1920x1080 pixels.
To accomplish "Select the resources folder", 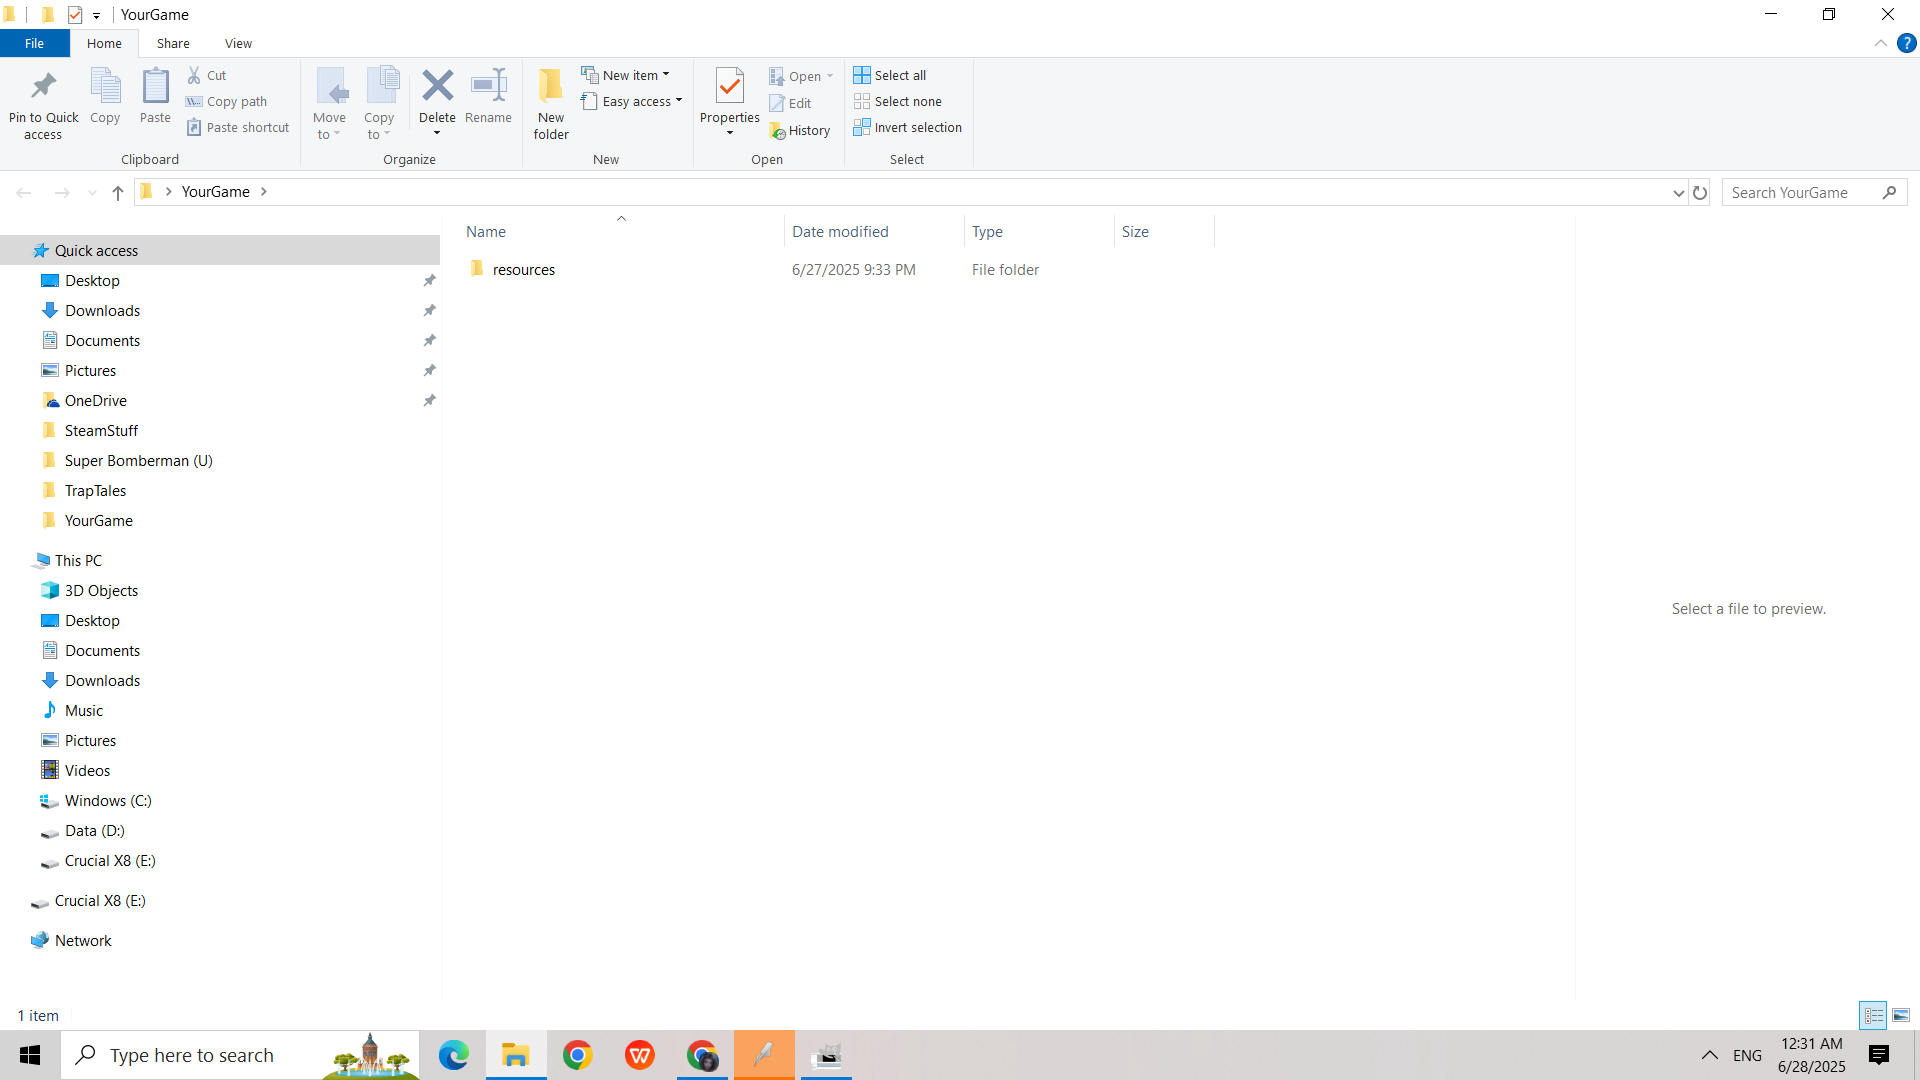I will (523, 269).
